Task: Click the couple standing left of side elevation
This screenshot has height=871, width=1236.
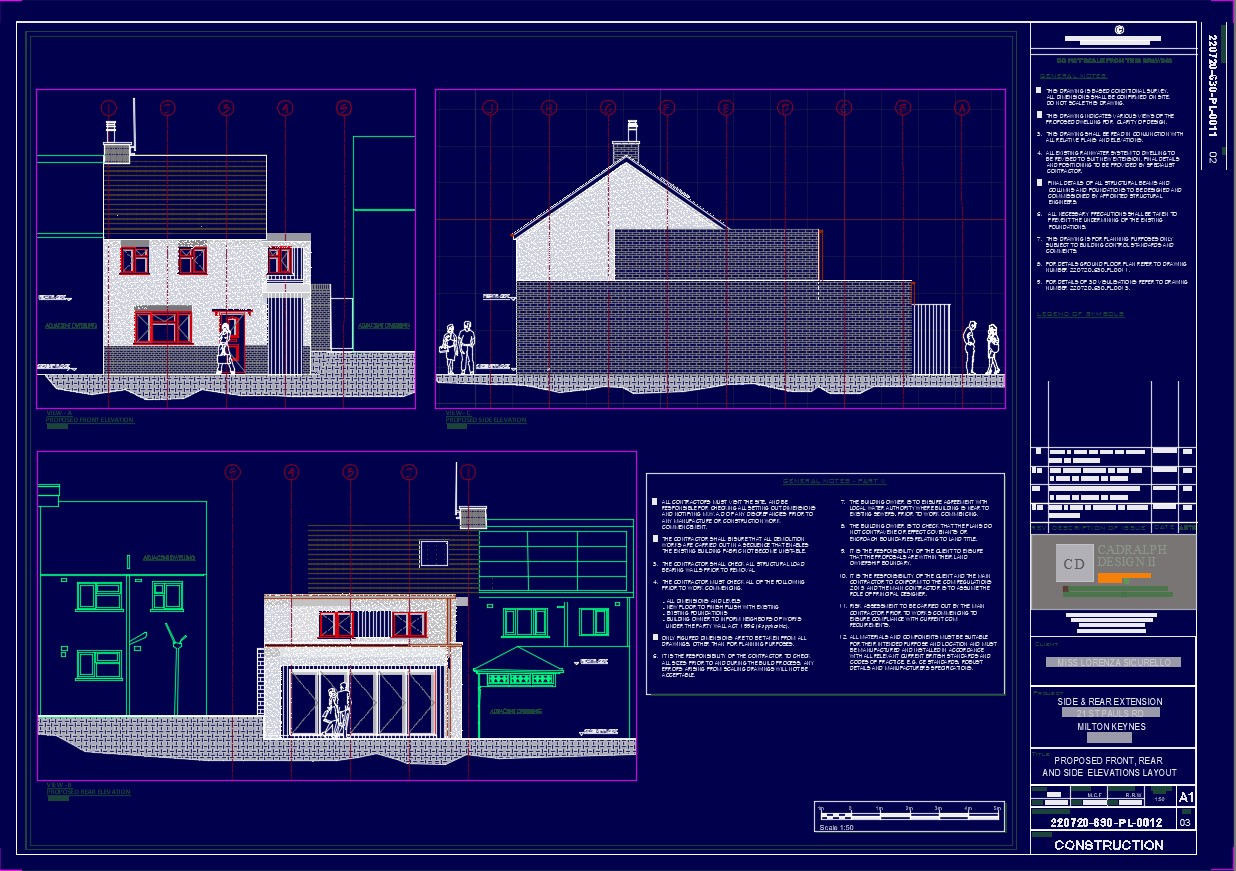Action: click(458, 348)
